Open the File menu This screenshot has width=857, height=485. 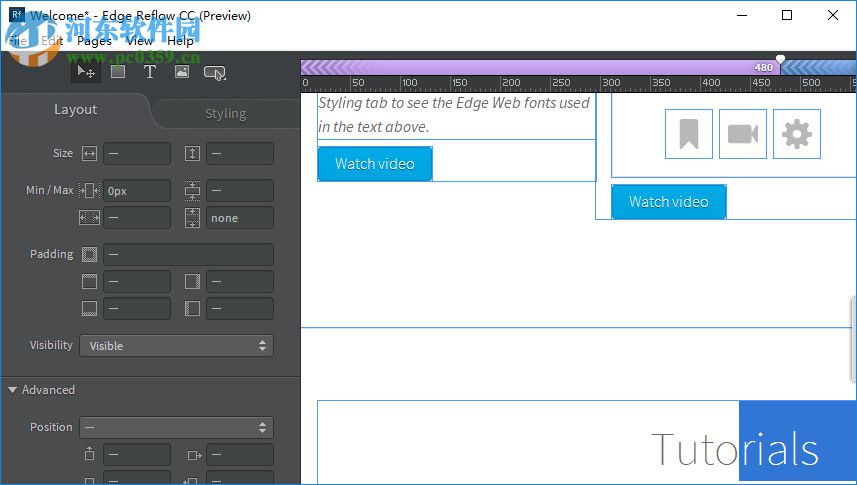click(x=17, y=40)
